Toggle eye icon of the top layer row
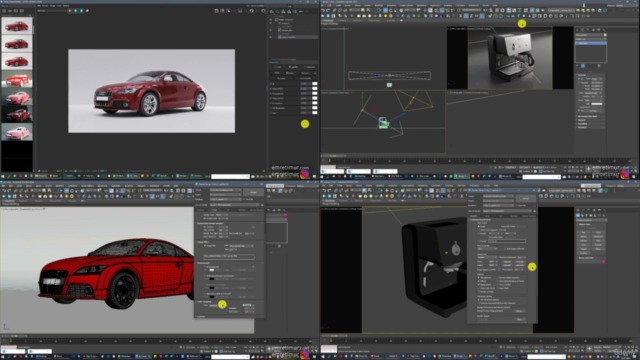Viewport: 640px width, 360px height. coord(271,20)
